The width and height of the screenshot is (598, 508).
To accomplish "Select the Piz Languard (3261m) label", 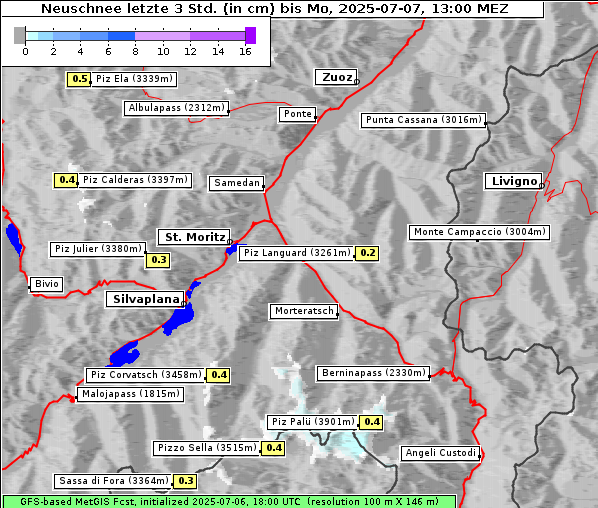I will (x=297, y=253).
